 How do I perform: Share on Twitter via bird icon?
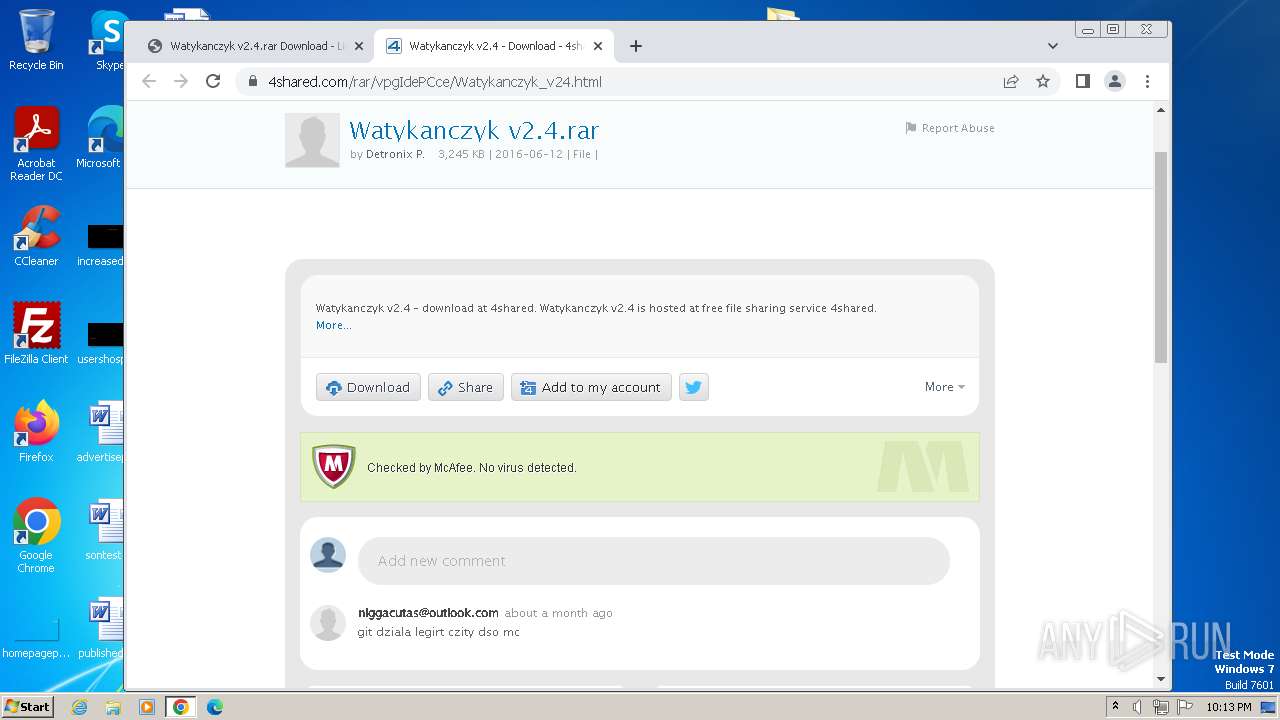click(x=694, y=387)
